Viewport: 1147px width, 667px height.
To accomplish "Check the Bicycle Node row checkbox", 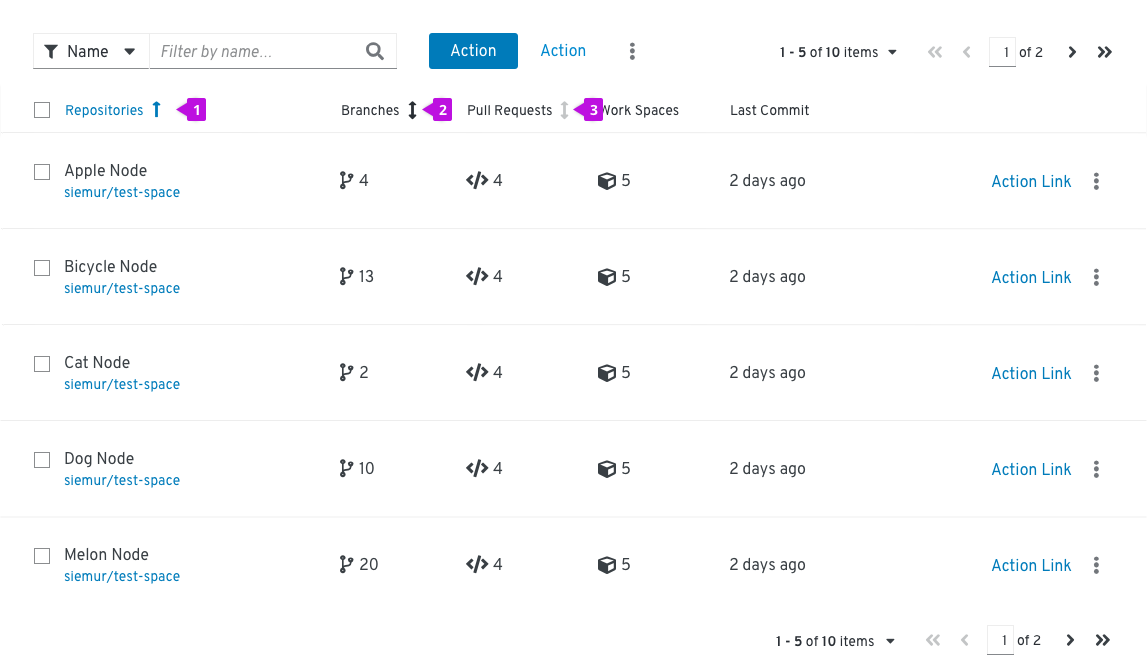I will (42, 268).
